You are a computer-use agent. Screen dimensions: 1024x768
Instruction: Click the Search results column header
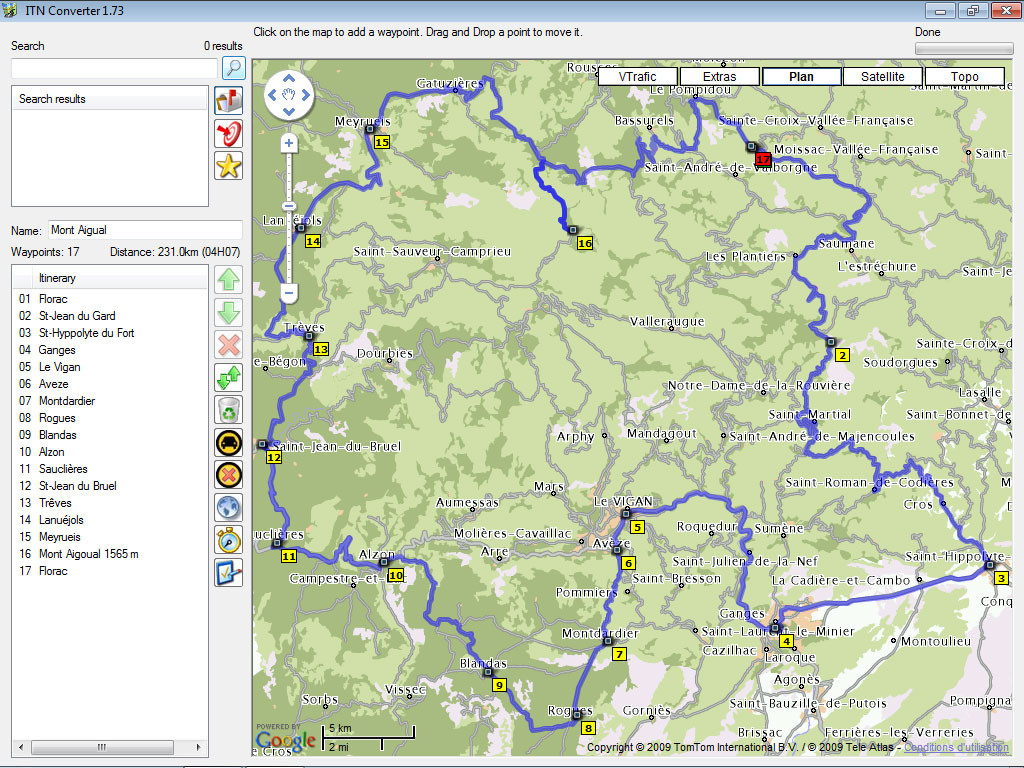click(x=110, y=99)
